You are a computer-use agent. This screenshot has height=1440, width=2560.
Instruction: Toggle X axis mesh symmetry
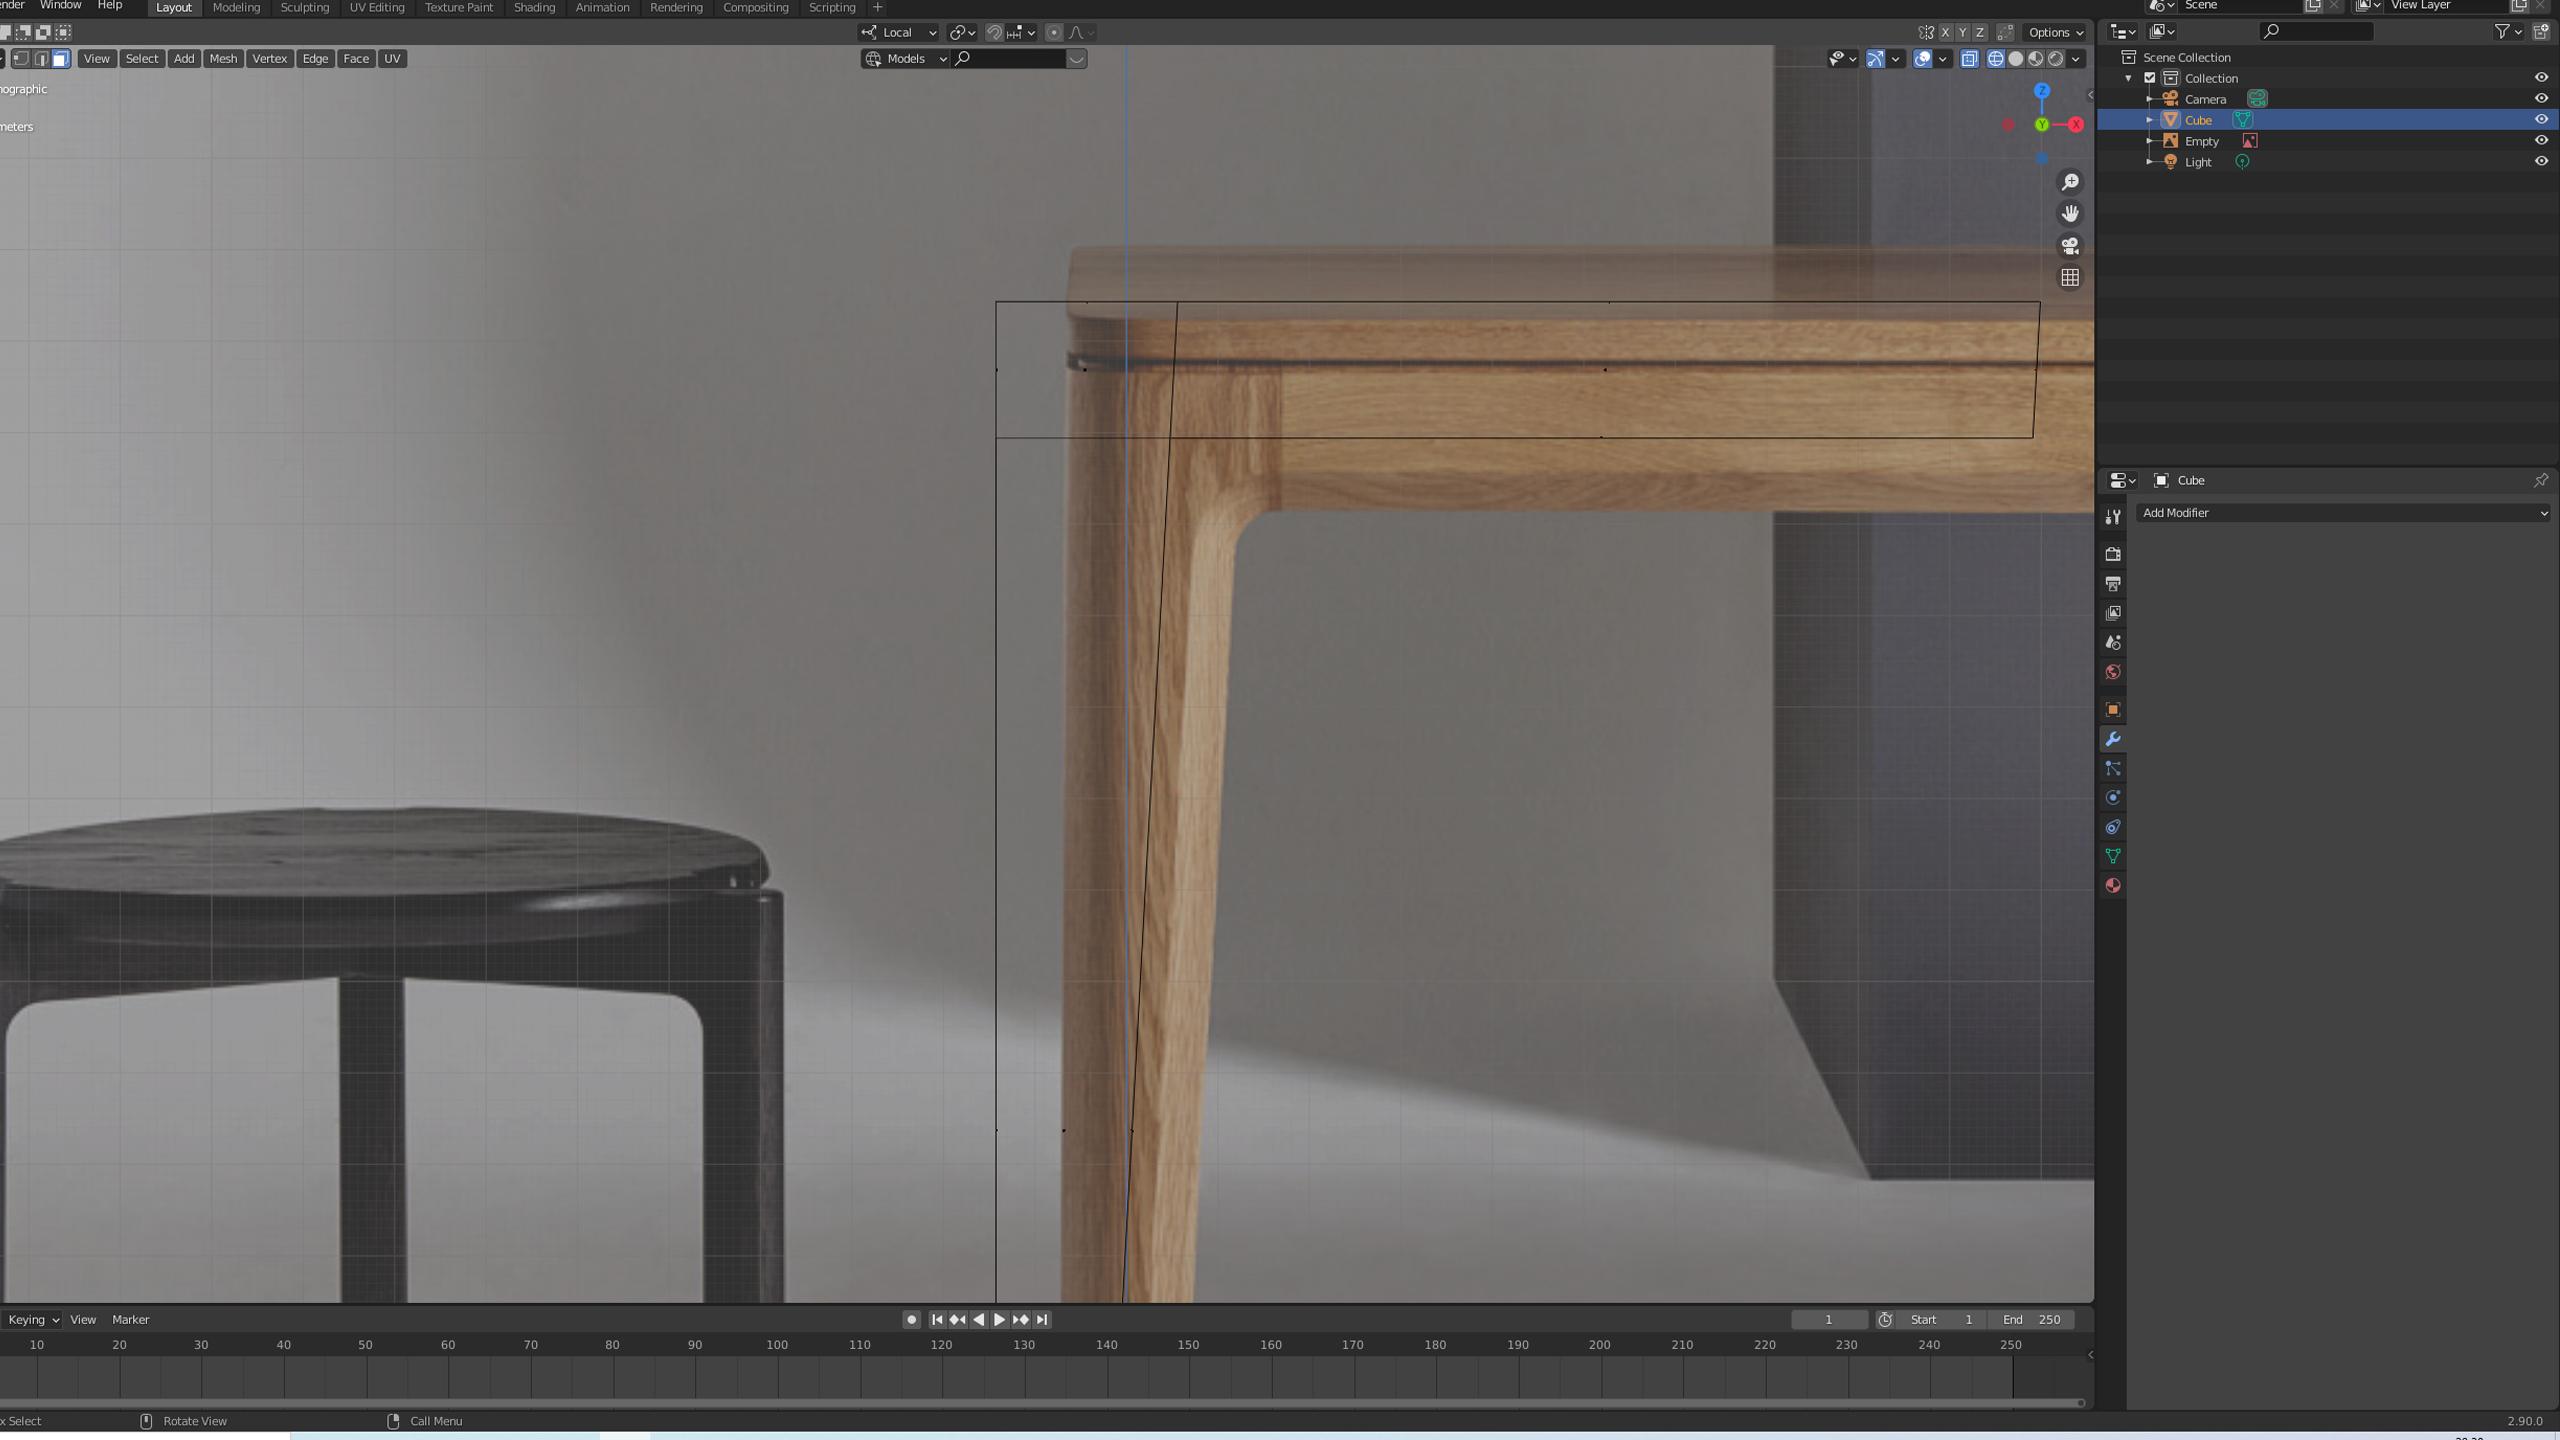1945,33
